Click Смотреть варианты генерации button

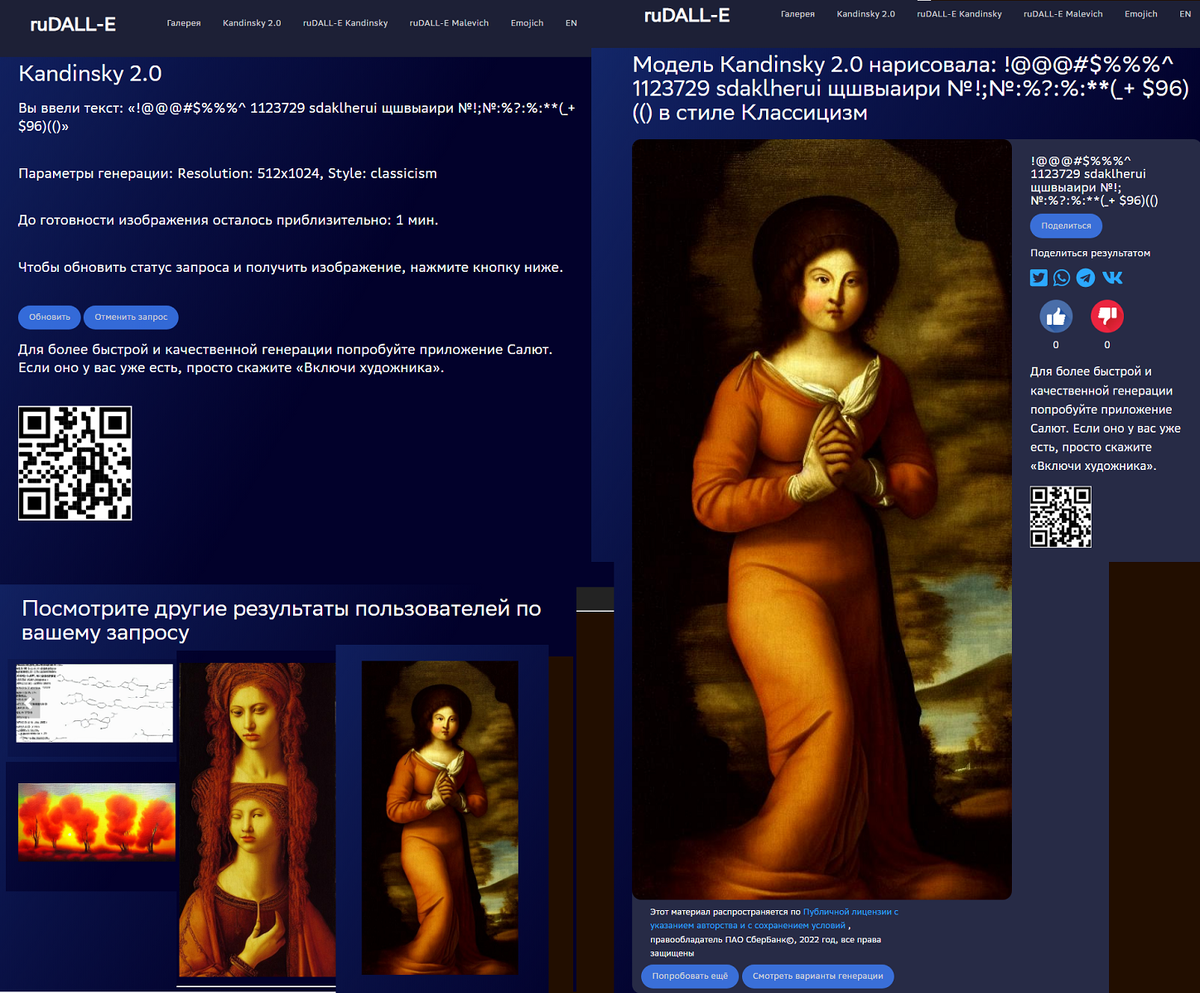[818, 976]
